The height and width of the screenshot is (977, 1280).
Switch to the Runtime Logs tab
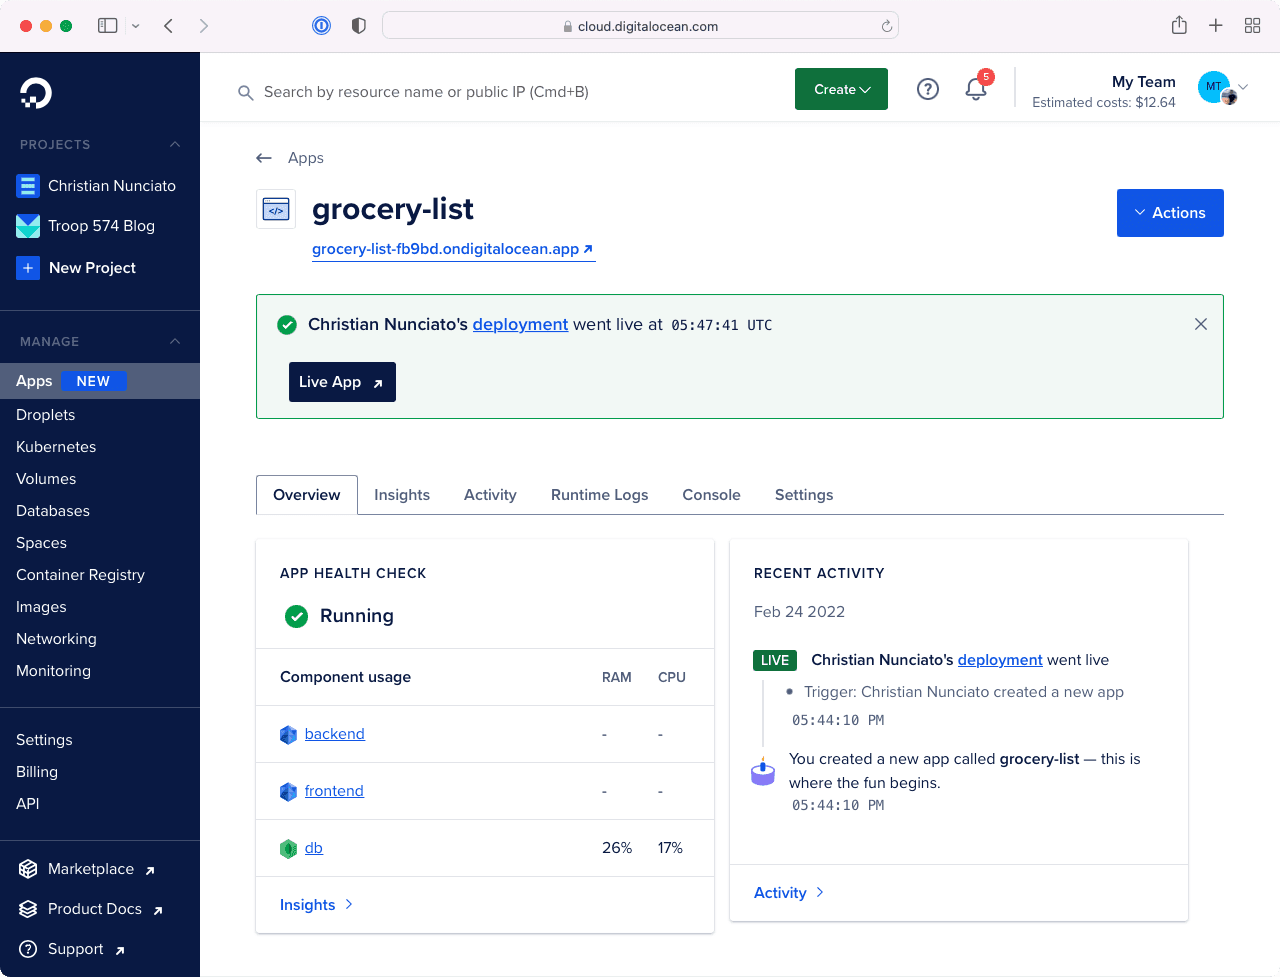click(x=599, y=495)
